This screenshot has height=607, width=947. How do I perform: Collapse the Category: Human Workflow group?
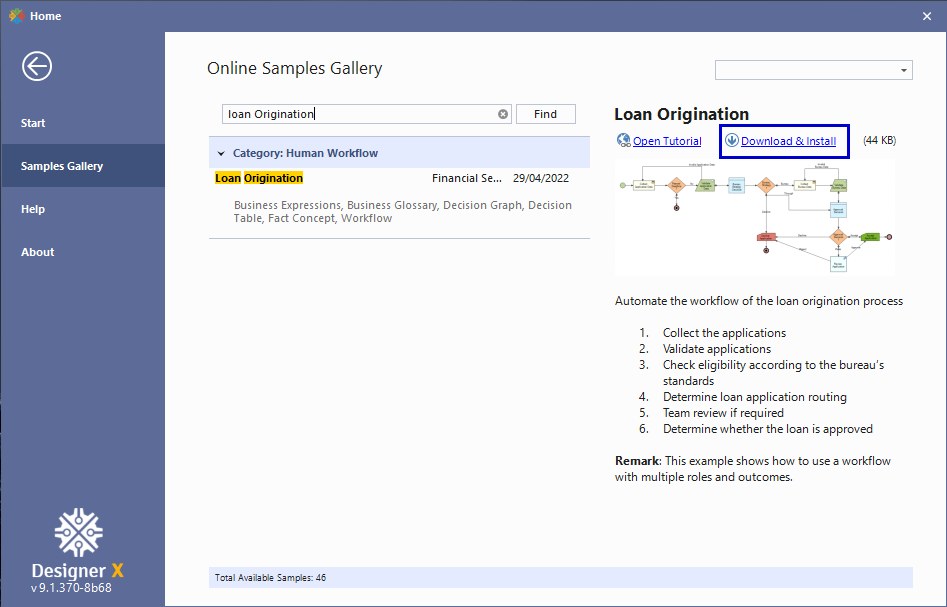[x=221, y=153]
